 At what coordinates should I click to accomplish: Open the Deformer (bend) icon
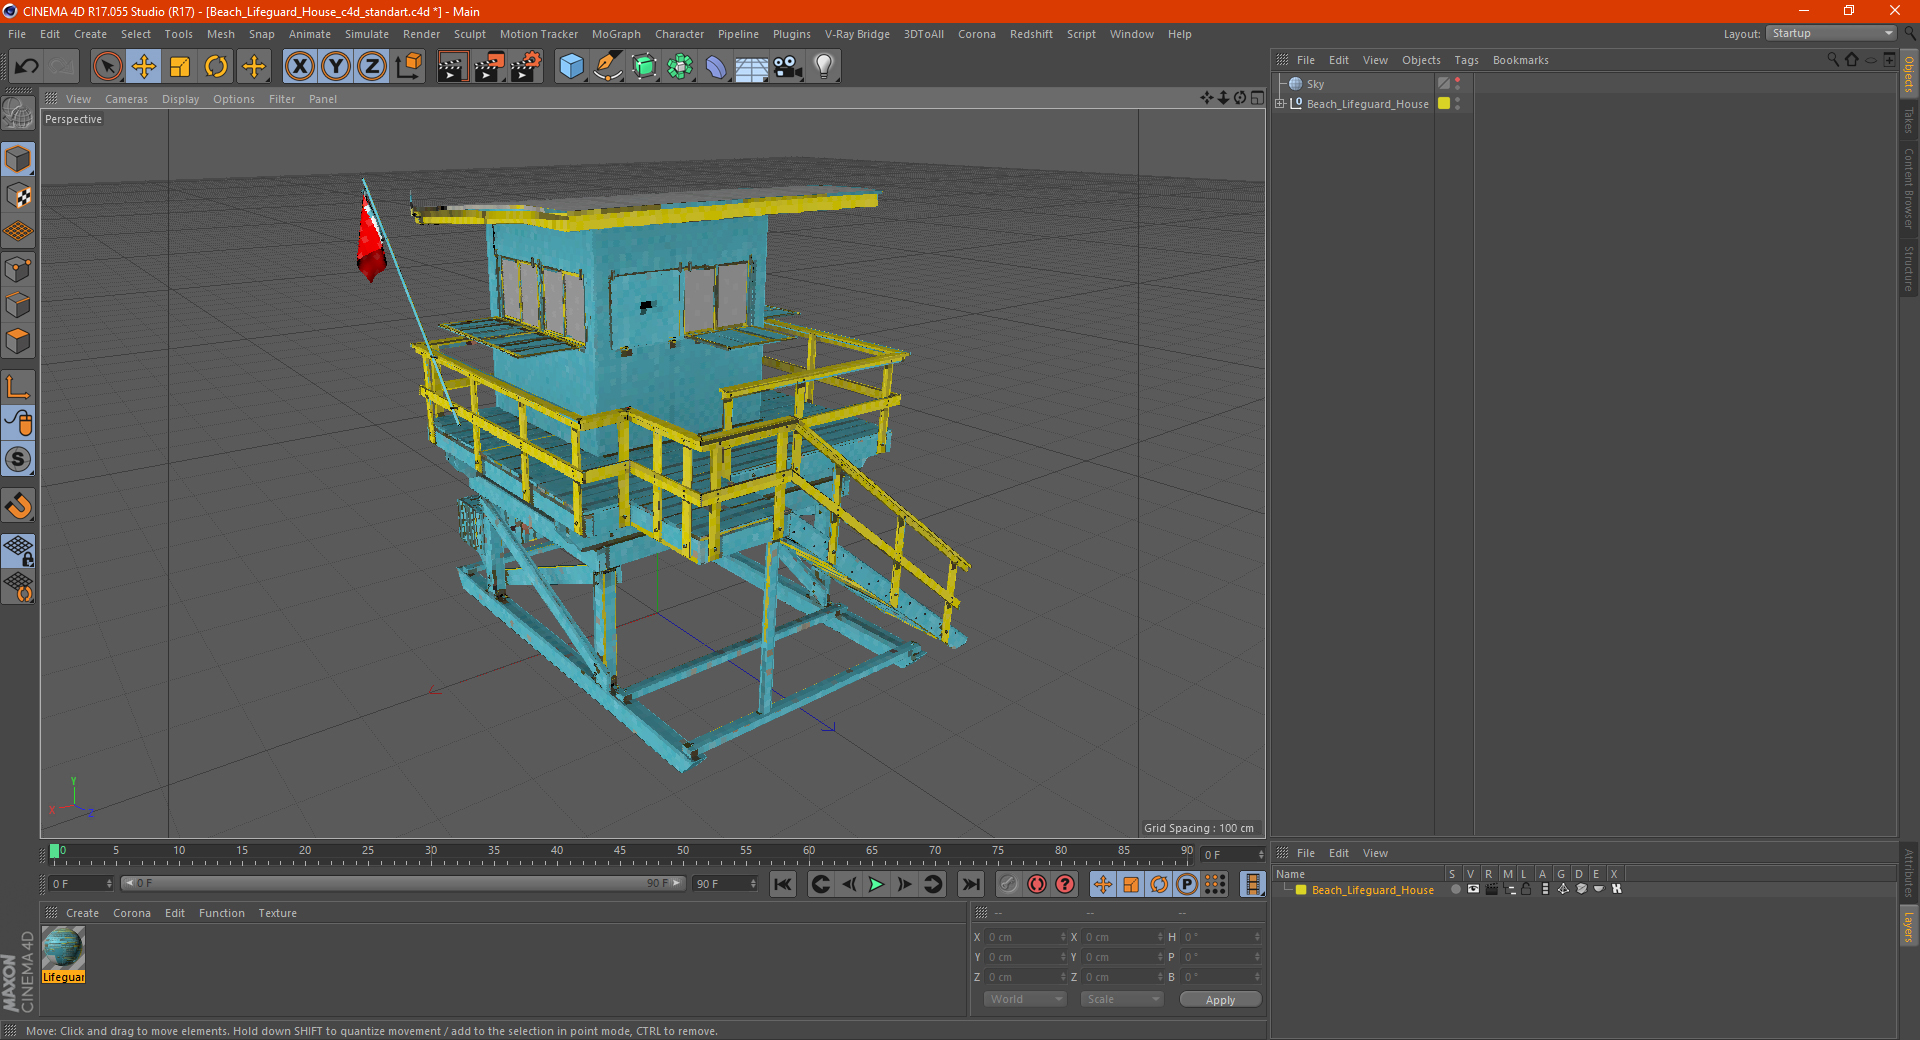click(x=716, y=67)
